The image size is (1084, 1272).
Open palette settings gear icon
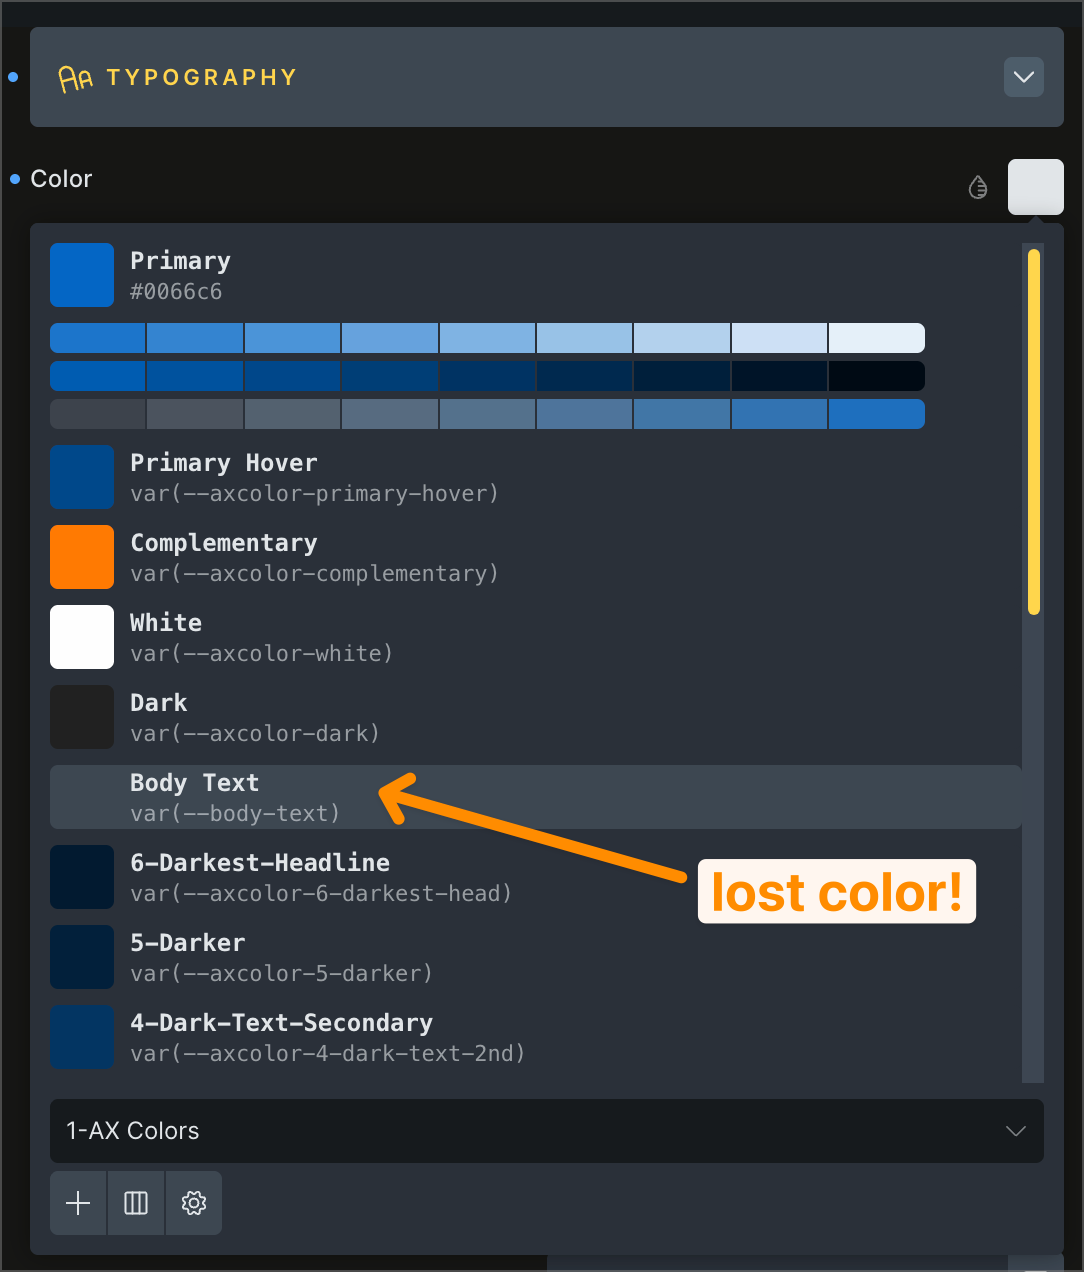click(x=194, y=1203)
